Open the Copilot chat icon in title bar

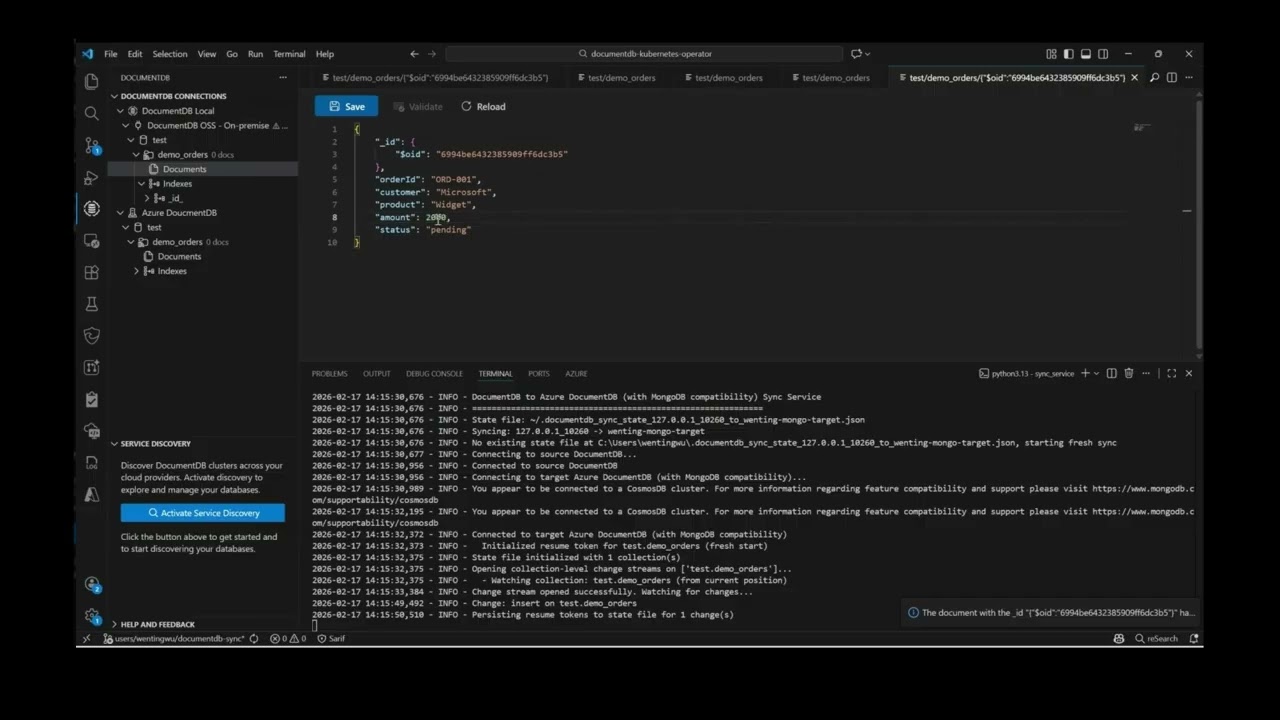coord(856,54)
